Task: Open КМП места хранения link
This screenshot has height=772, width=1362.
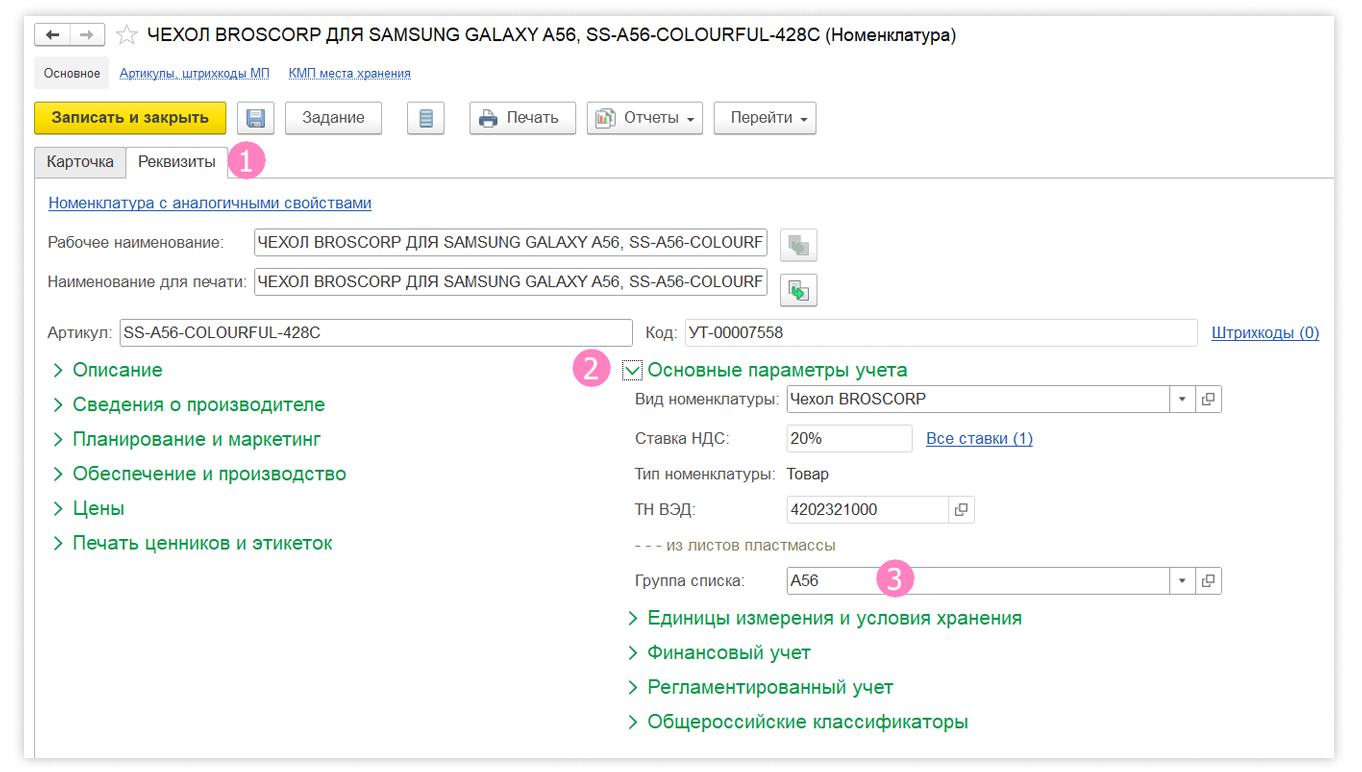Action: tap(349, 73)
